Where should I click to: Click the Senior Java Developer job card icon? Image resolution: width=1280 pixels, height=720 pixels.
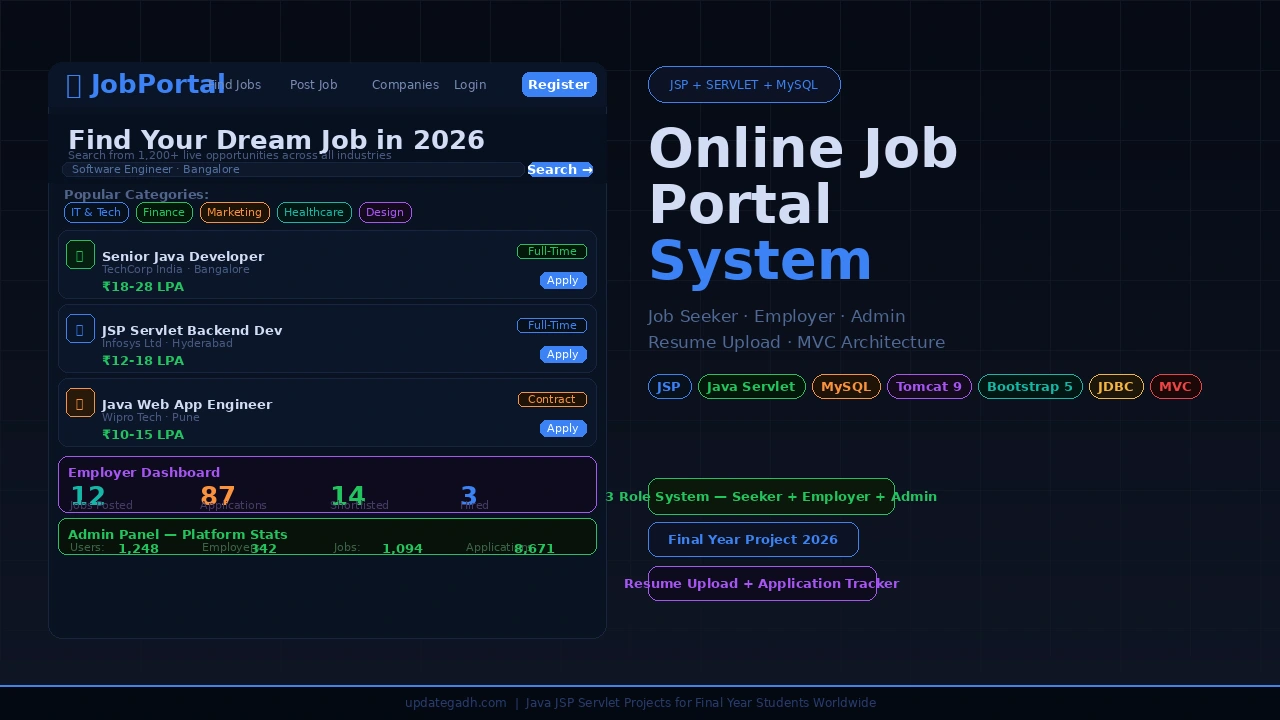80,254
